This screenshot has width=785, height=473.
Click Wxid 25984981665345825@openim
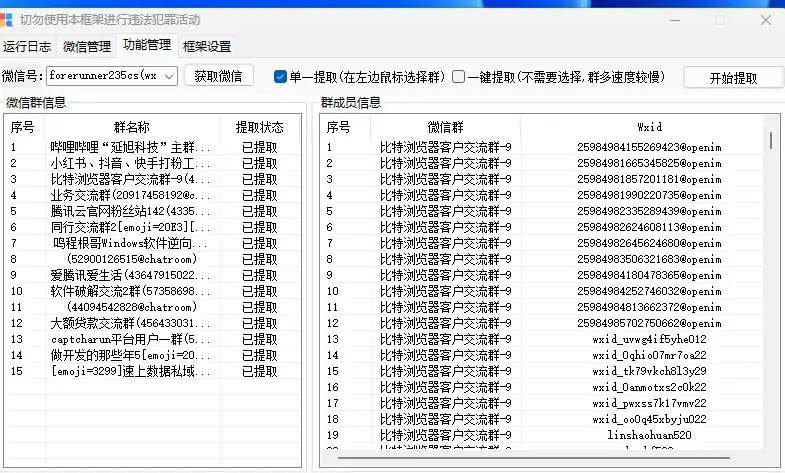point(649,164)
